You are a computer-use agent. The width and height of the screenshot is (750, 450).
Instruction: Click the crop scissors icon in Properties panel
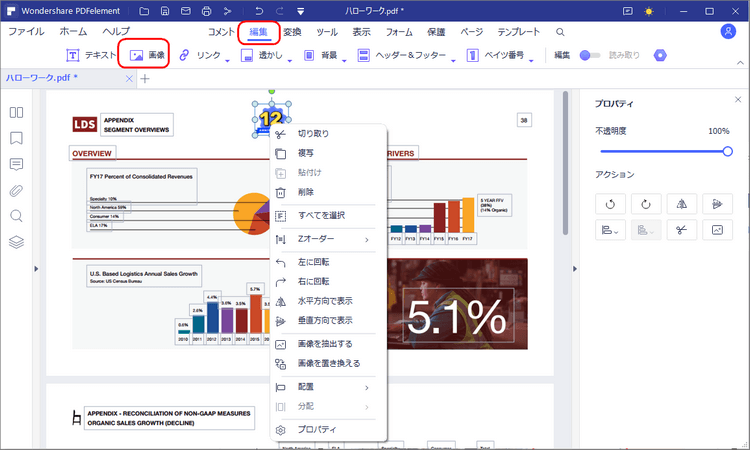pos(680,231)
